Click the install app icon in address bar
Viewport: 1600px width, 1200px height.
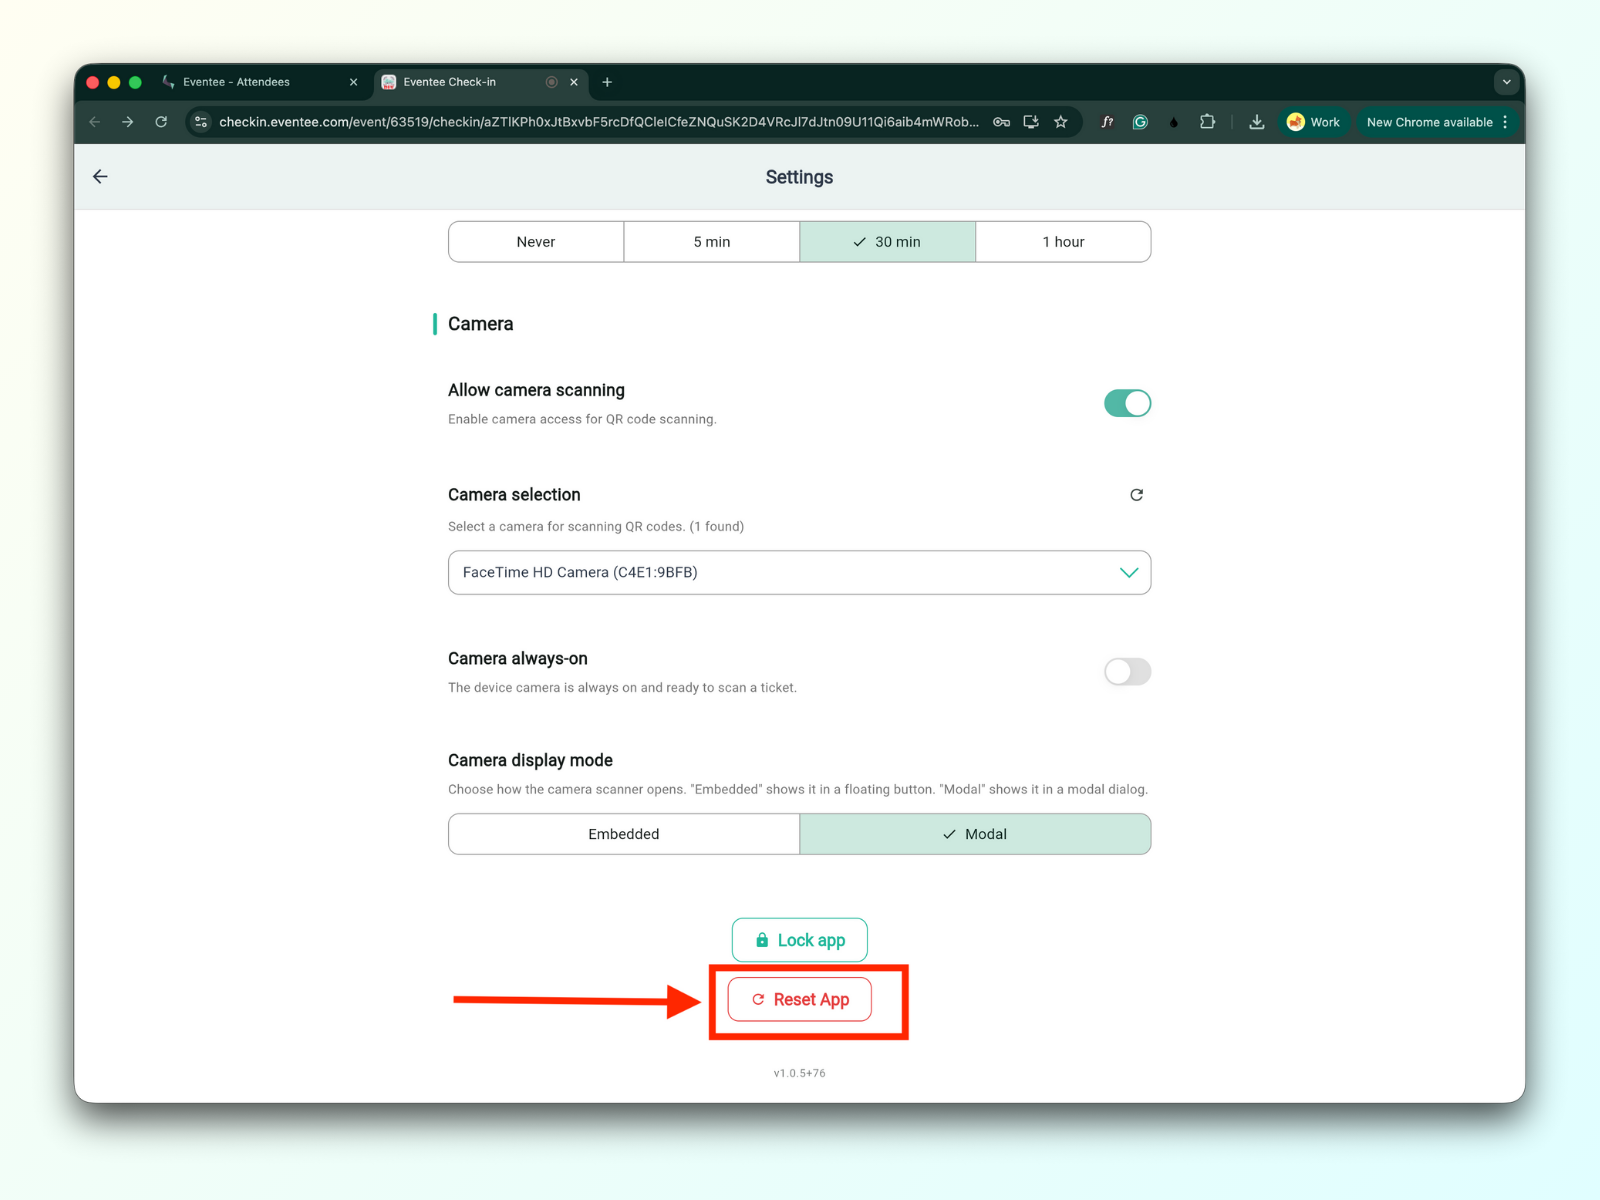coord(1031,122)
